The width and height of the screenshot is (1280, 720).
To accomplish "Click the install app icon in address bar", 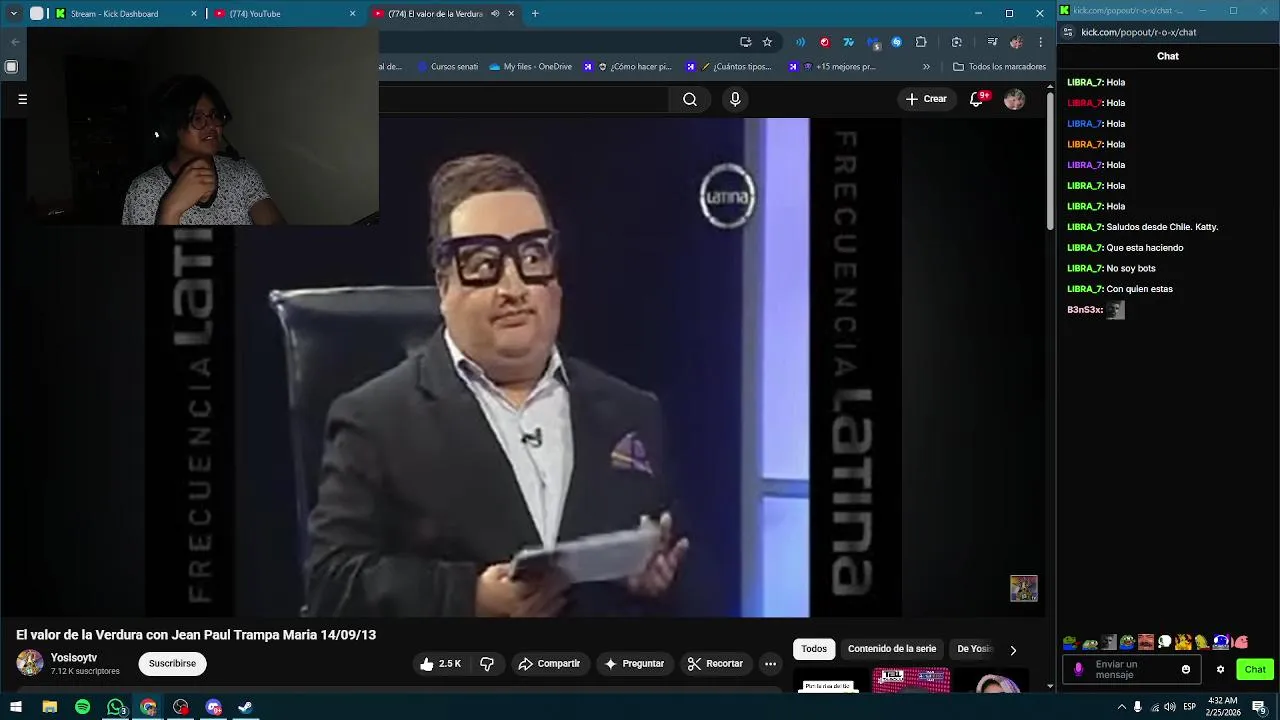I will (x=745, y=42).
